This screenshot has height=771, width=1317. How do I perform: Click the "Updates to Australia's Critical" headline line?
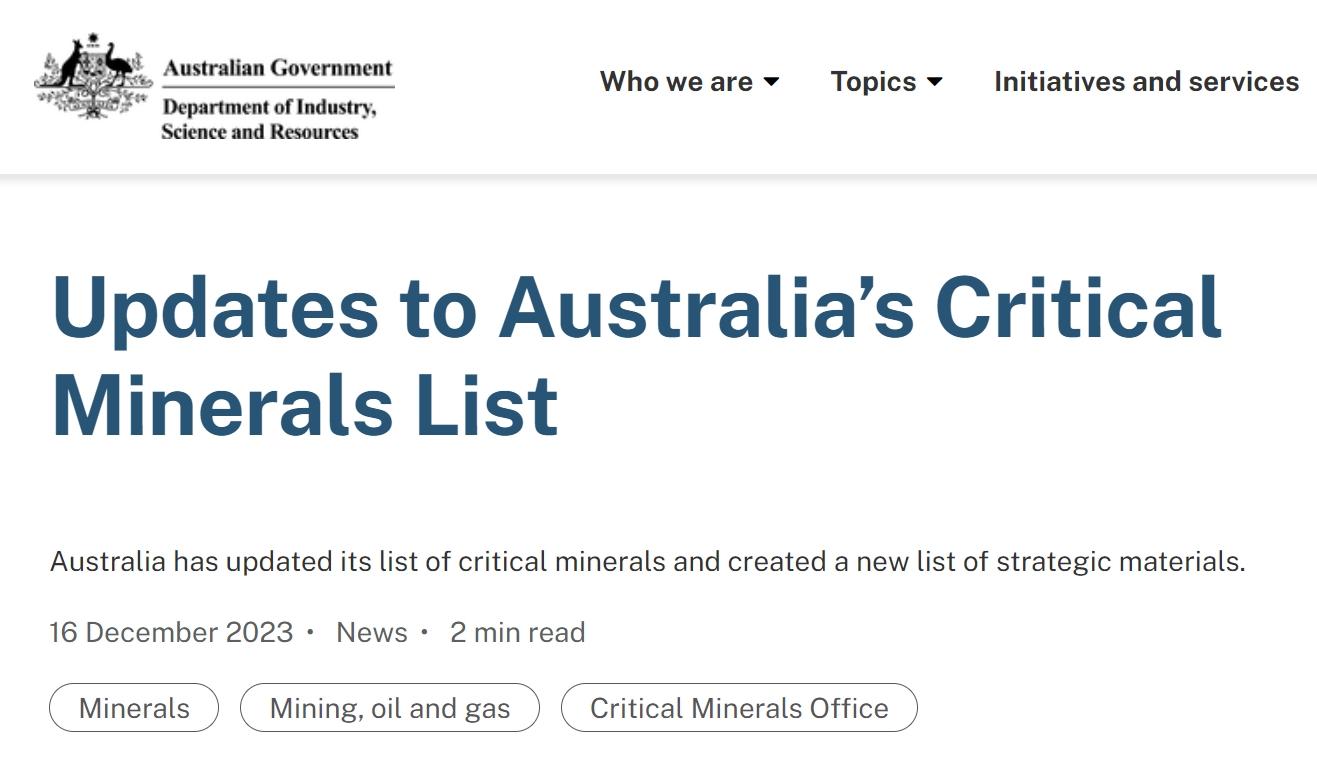[636, 305]
